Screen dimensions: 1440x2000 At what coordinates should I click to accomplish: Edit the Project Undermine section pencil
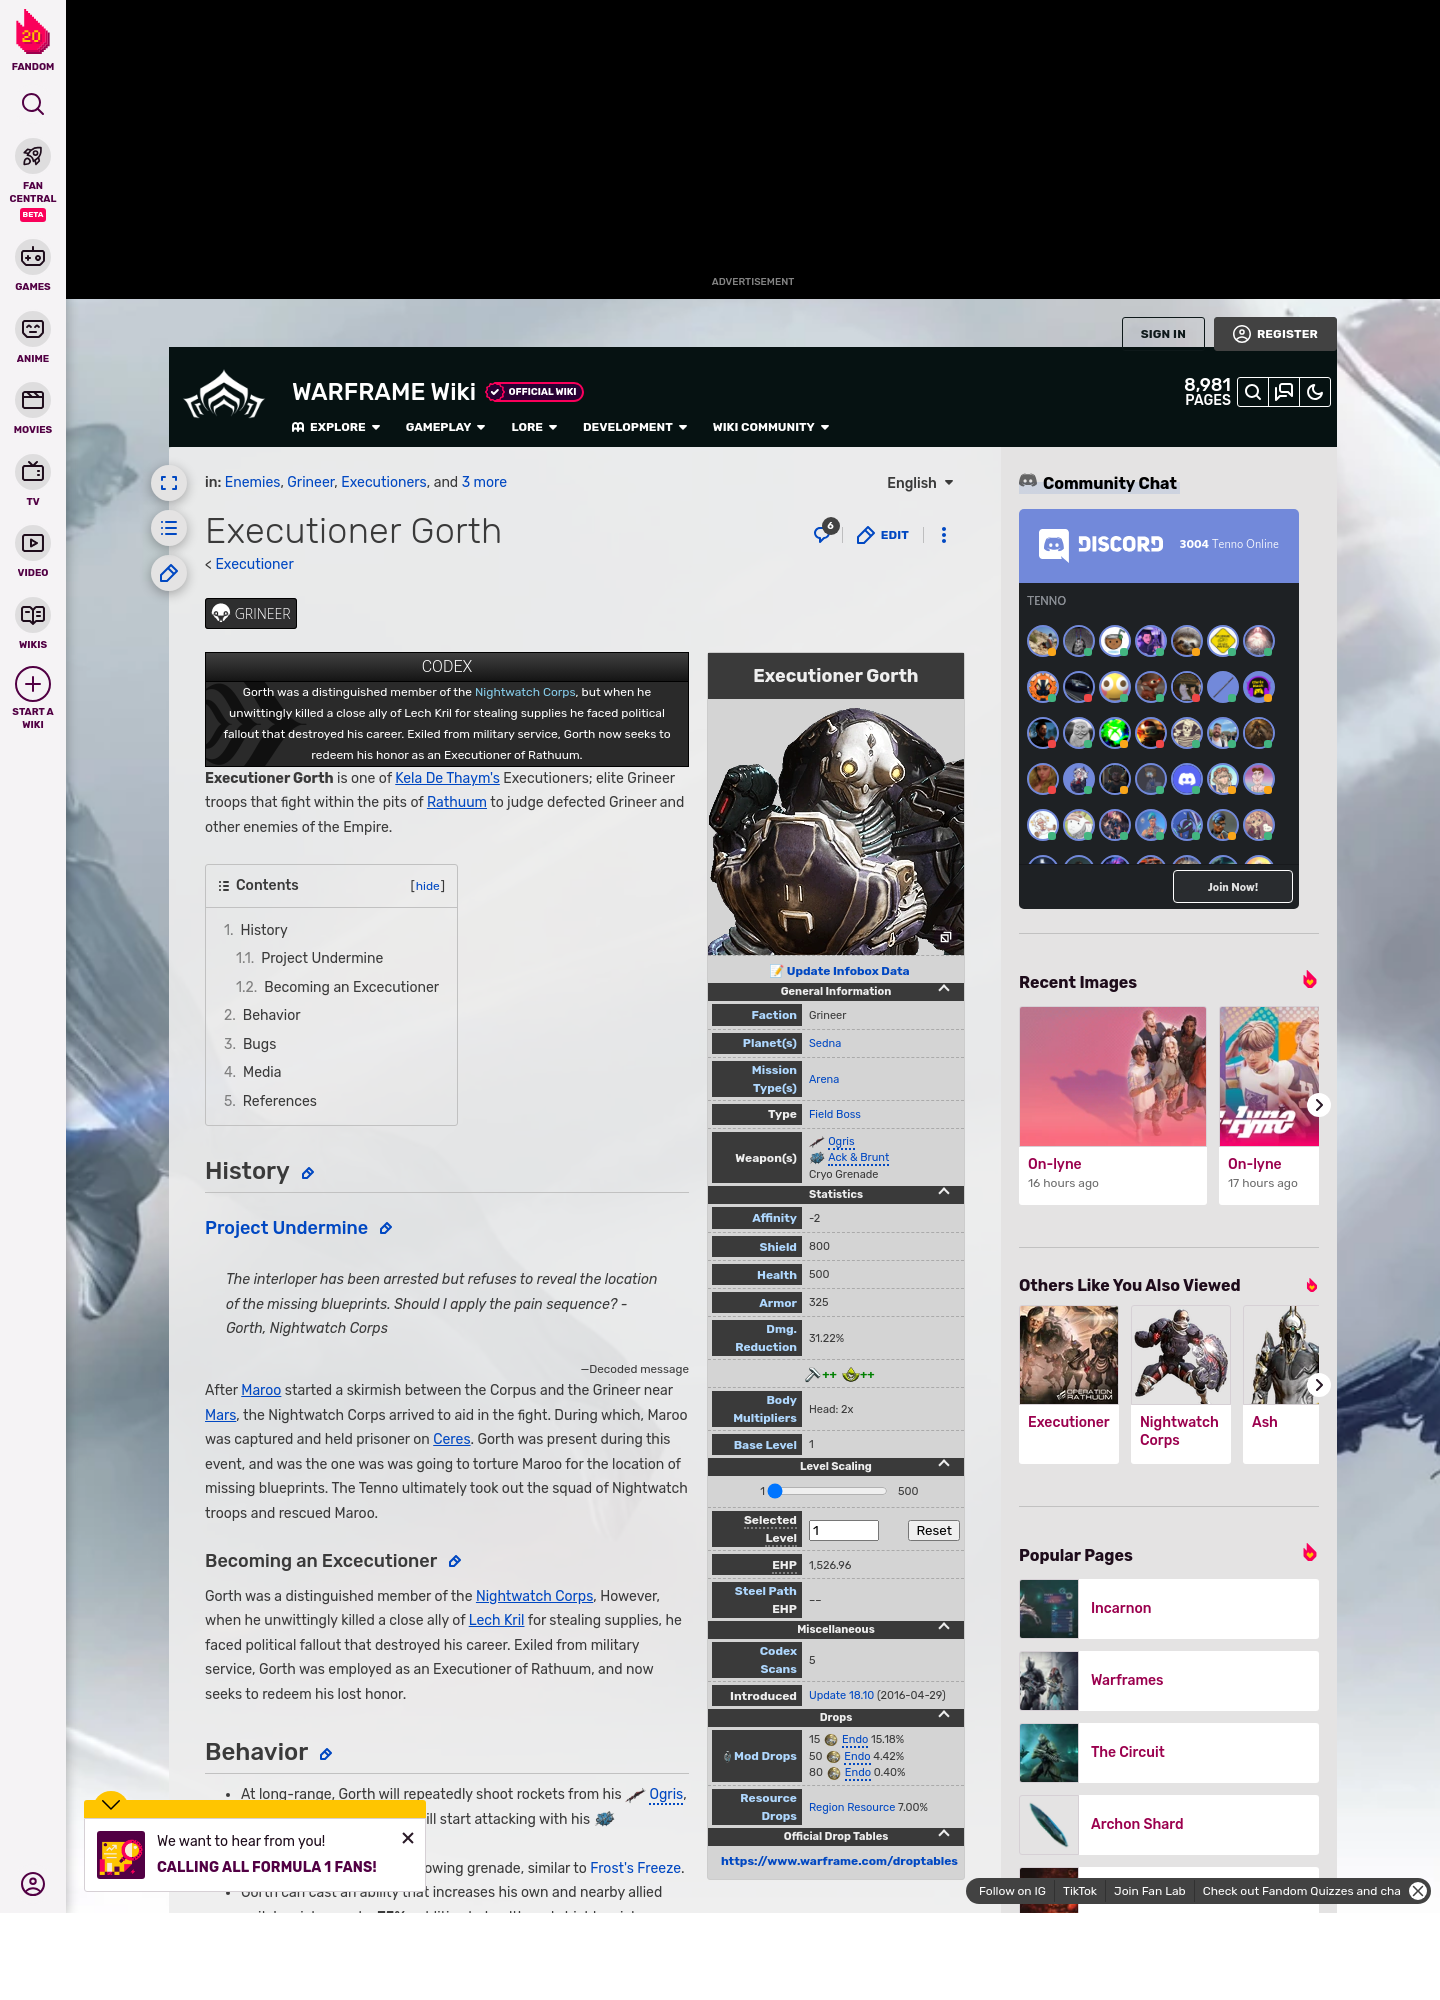(x=386, y=1229)
